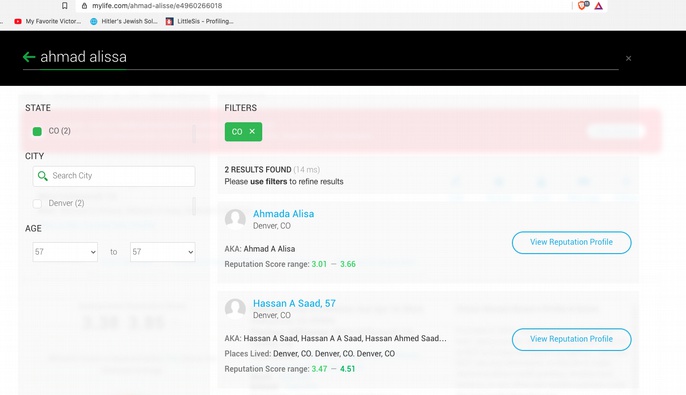Click reputation score 3.66 for Ahmada Alisa
Image resolution: width=686 pixels, height=395 pixels.
coord(348,264)
